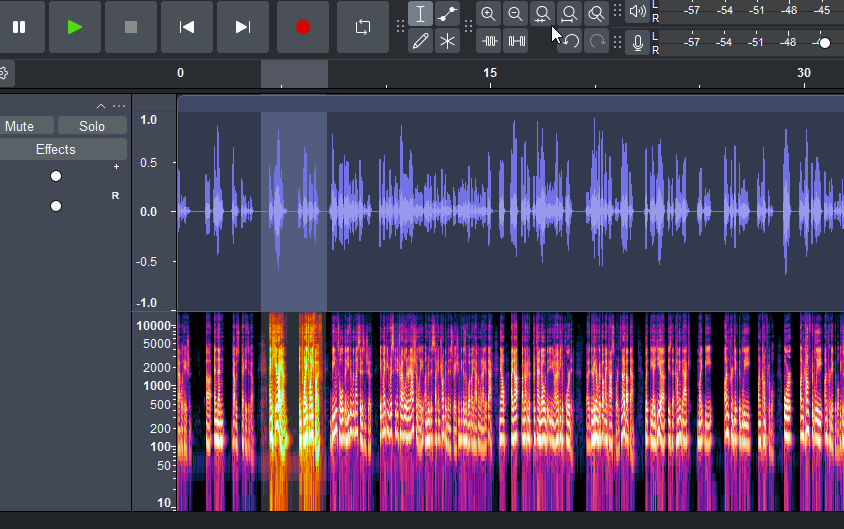844x529 pixels.
Task: Click the -0.5 label on amplitude scale
Action: (x=147, y=262)
